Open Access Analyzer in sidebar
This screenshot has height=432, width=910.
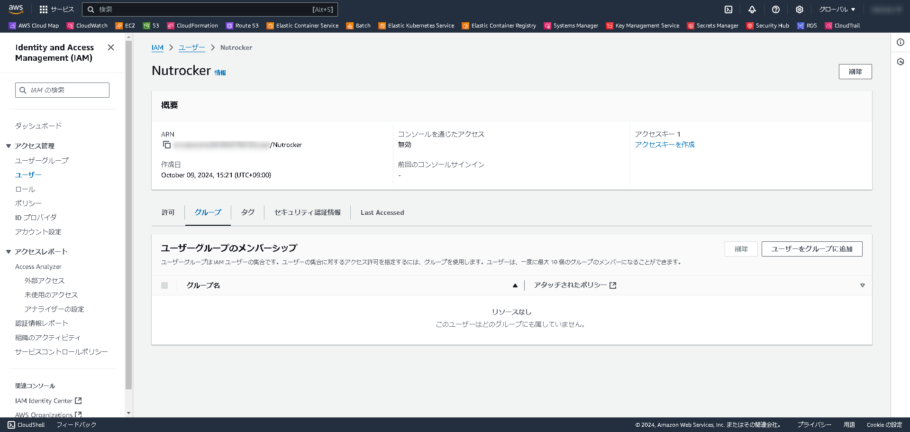(x=38, y=267)
